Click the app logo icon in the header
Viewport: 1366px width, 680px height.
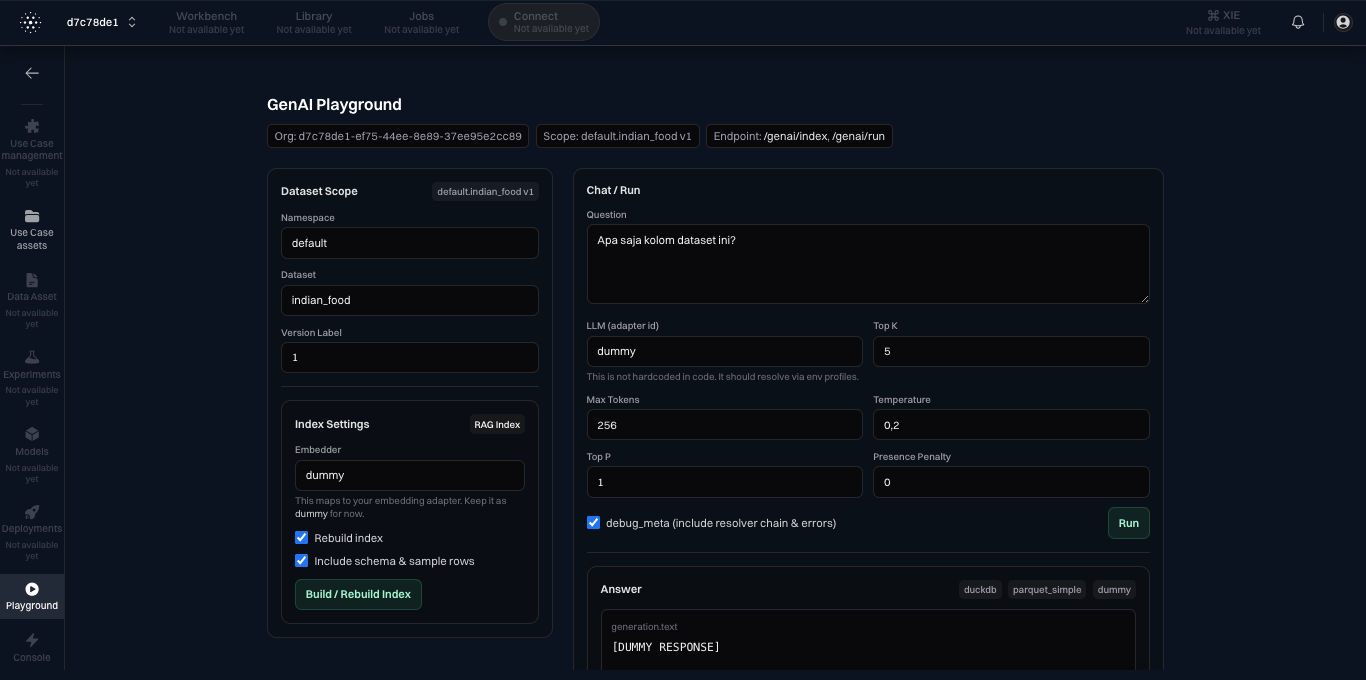coord(31,22)
